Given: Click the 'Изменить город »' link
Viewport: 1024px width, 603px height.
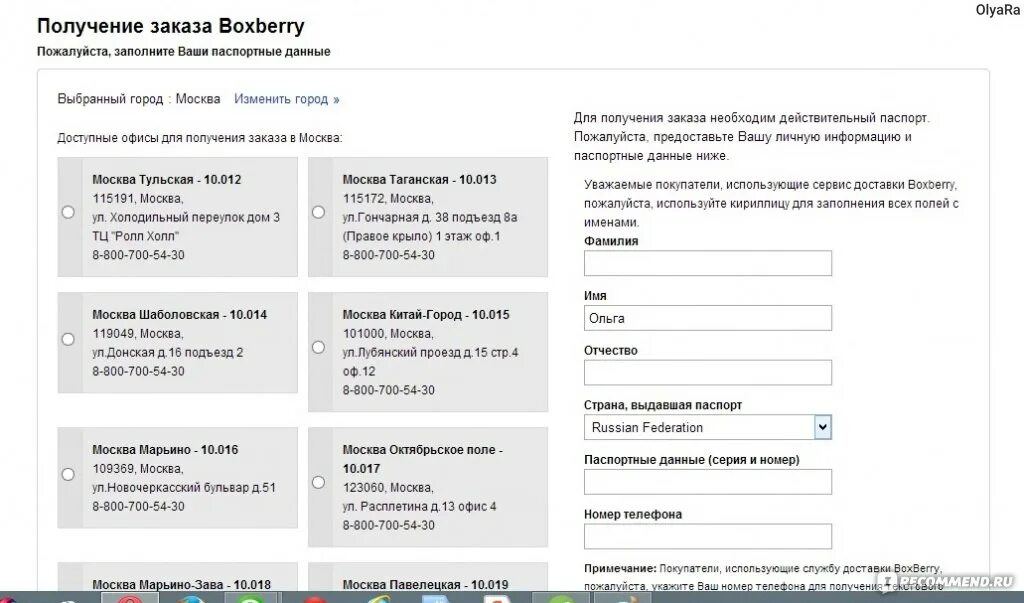Looking at the screenshot, I should tap(287, 99).
